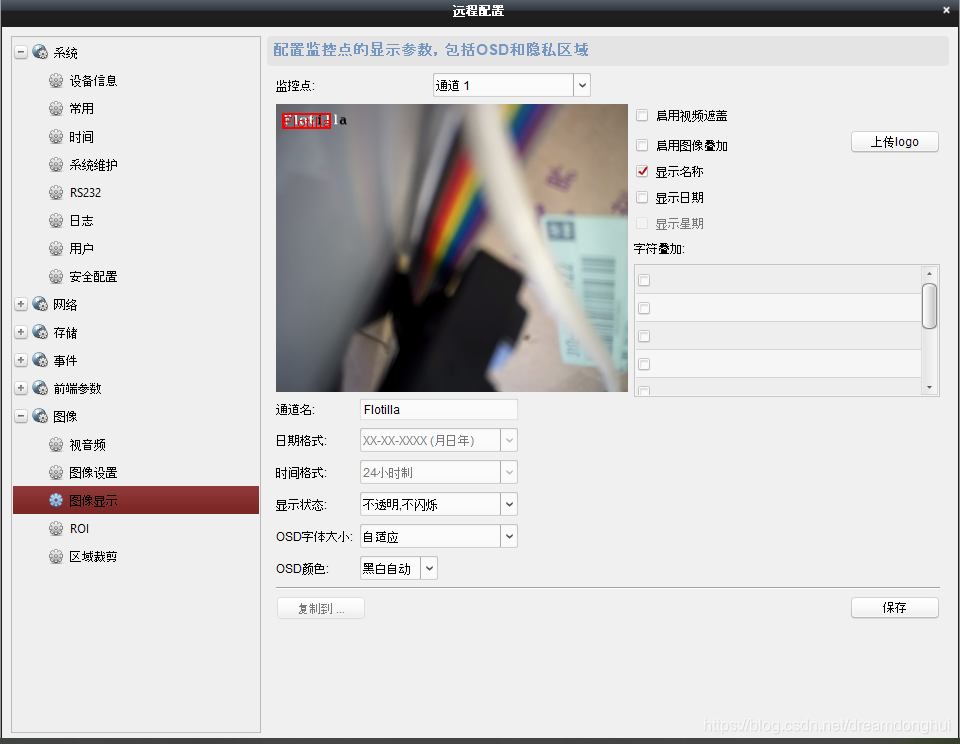Open 设备信息 settings page
This screenshot has width=960, height=744.
[93, 81]
